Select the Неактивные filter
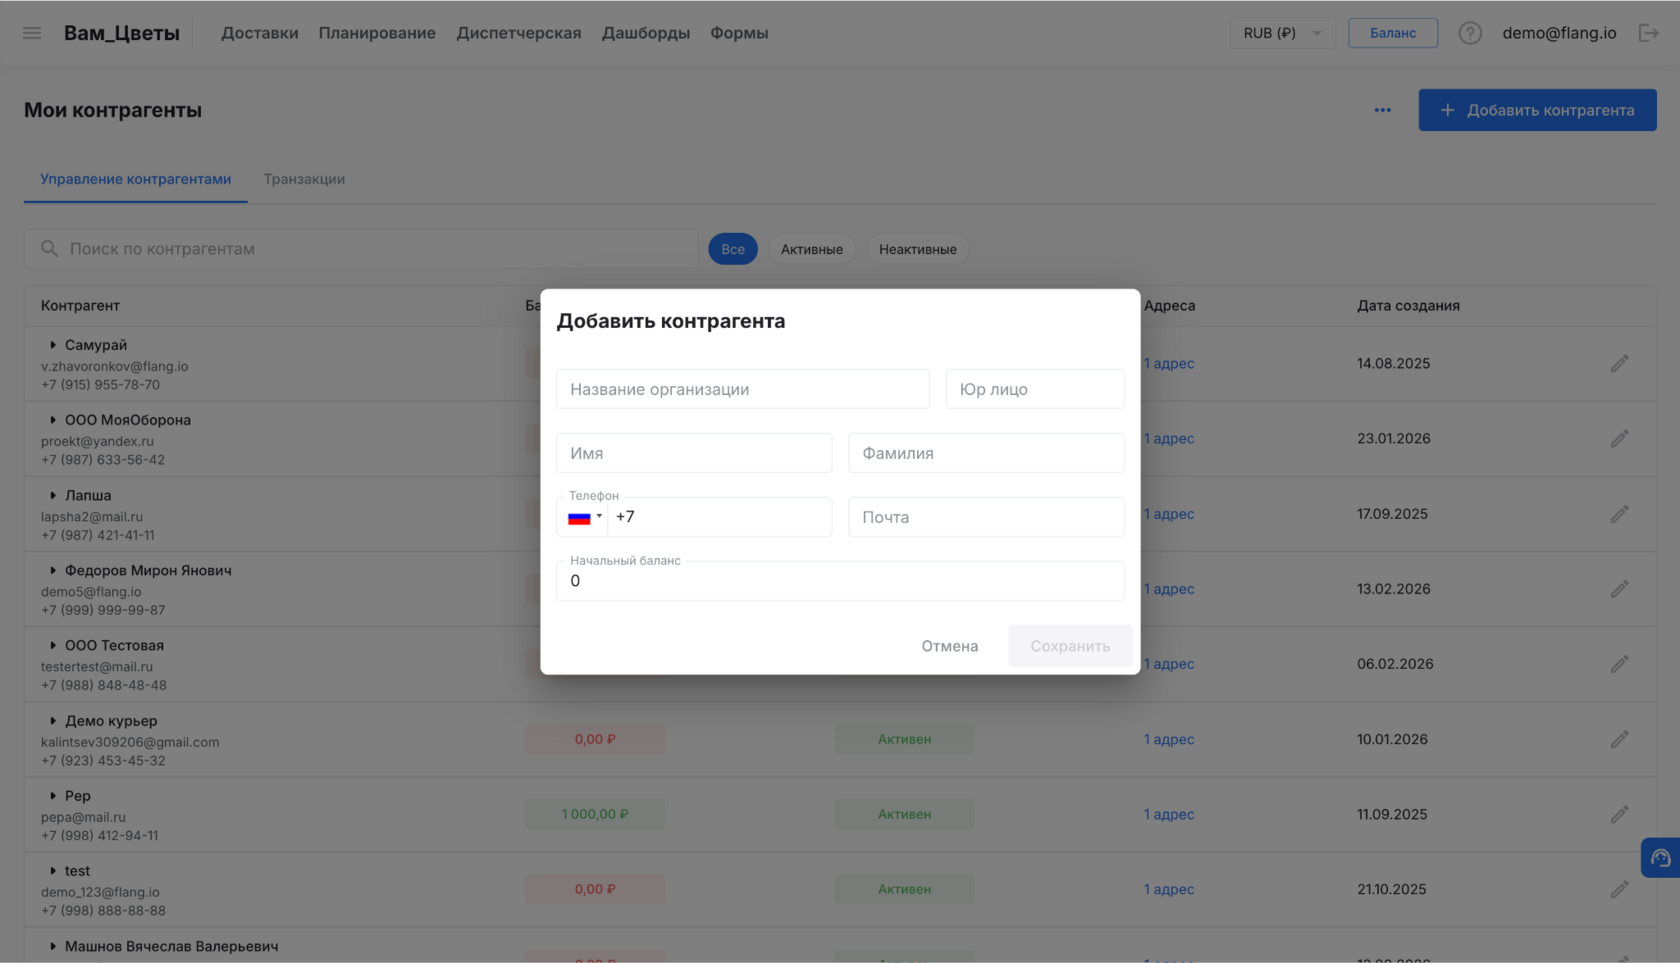This screenshot has width=1680, height=963. [x=917, y=248]
